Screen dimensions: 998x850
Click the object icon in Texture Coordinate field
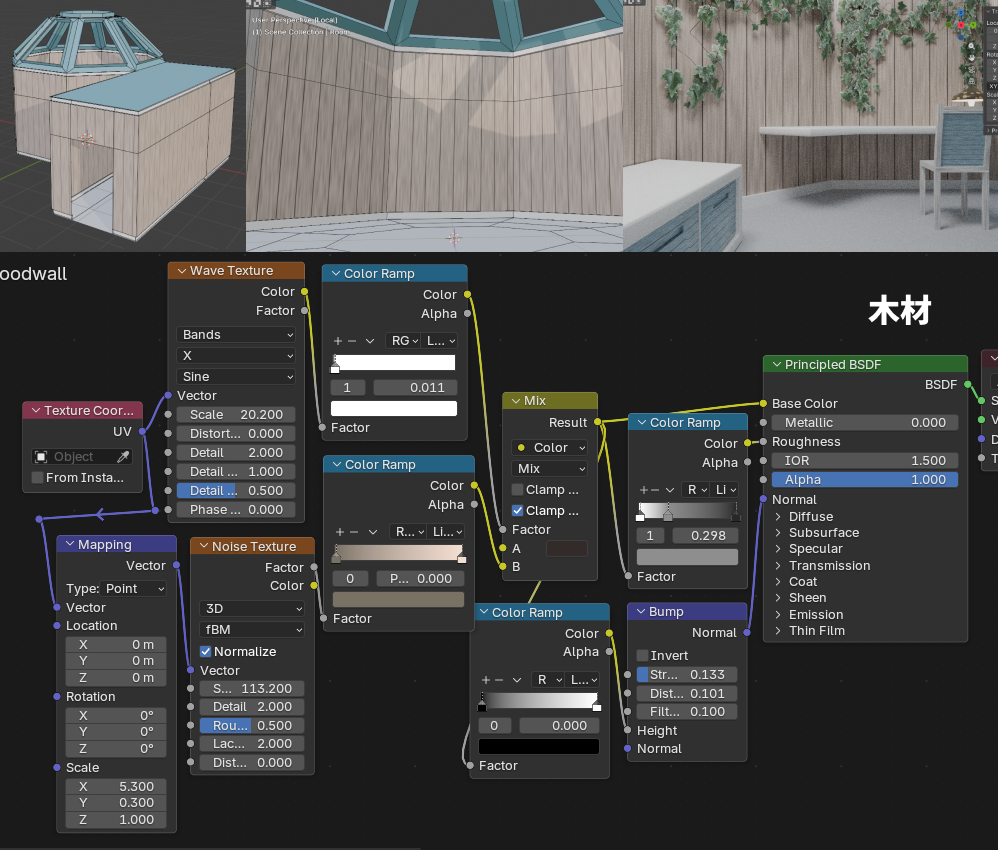point(42,457)
